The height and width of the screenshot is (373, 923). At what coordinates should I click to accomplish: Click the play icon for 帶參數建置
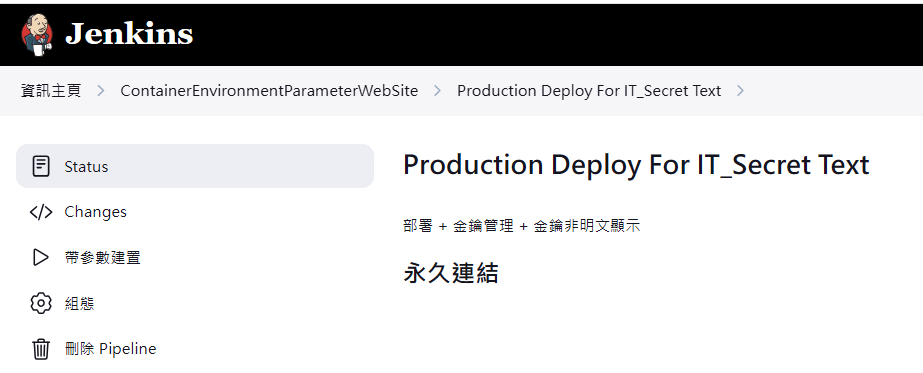point(40,258)
